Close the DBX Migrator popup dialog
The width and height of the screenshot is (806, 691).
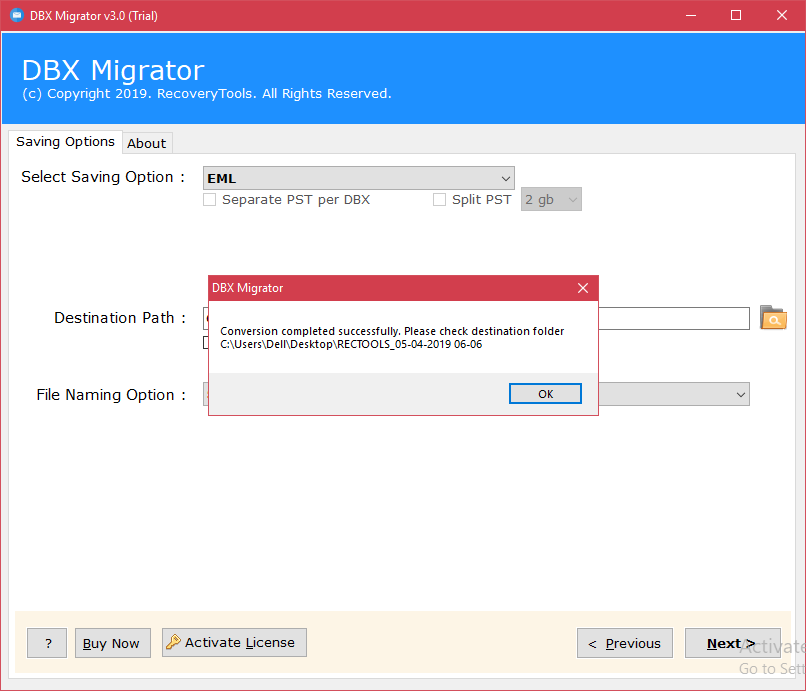pyautogui.click(x=582, y=288)
